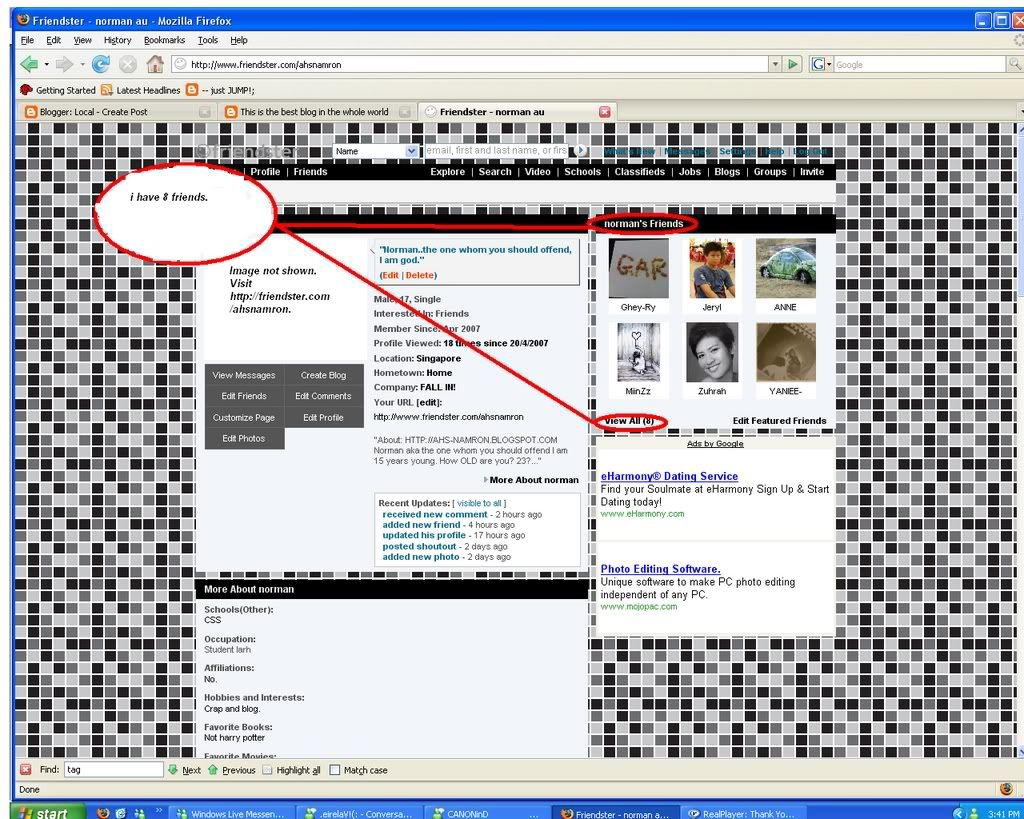This screenshot has height=819, width=1024.
Task: Open the Profile nav link
Action: (265, 172)
